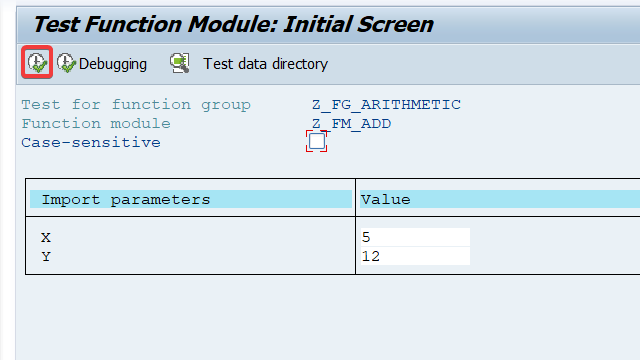Open the Test data directory
This screenshot has width=640, height=360.
click(265, 64)
